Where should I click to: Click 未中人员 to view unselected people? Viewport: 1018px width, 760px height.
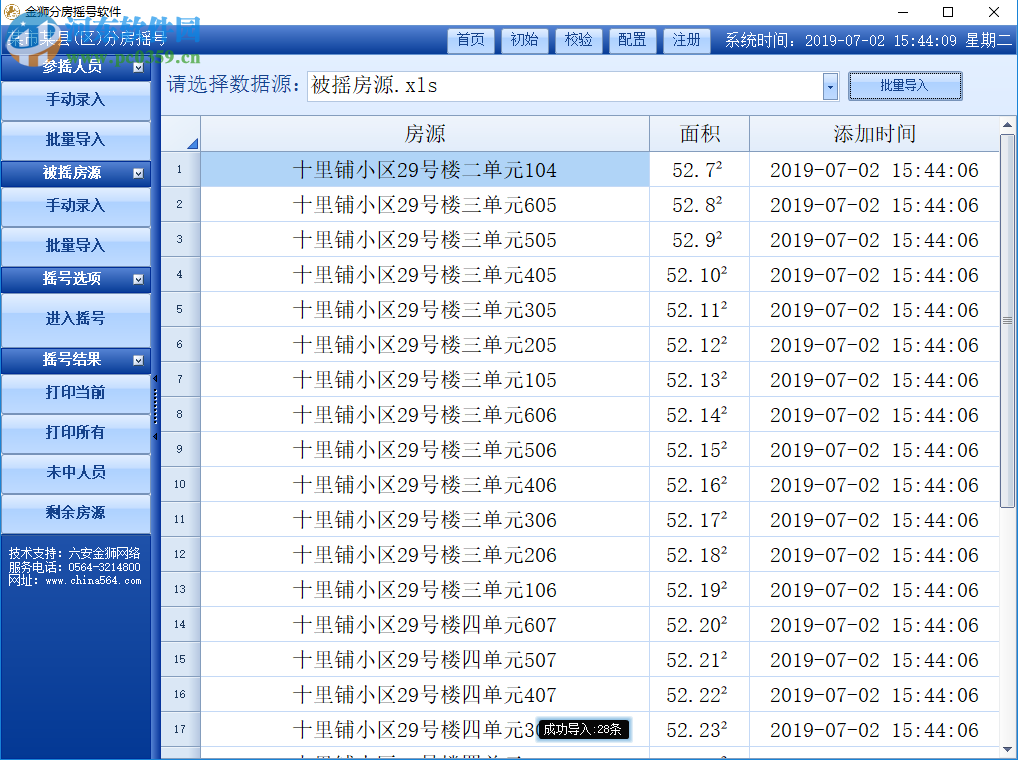point(75,471)
